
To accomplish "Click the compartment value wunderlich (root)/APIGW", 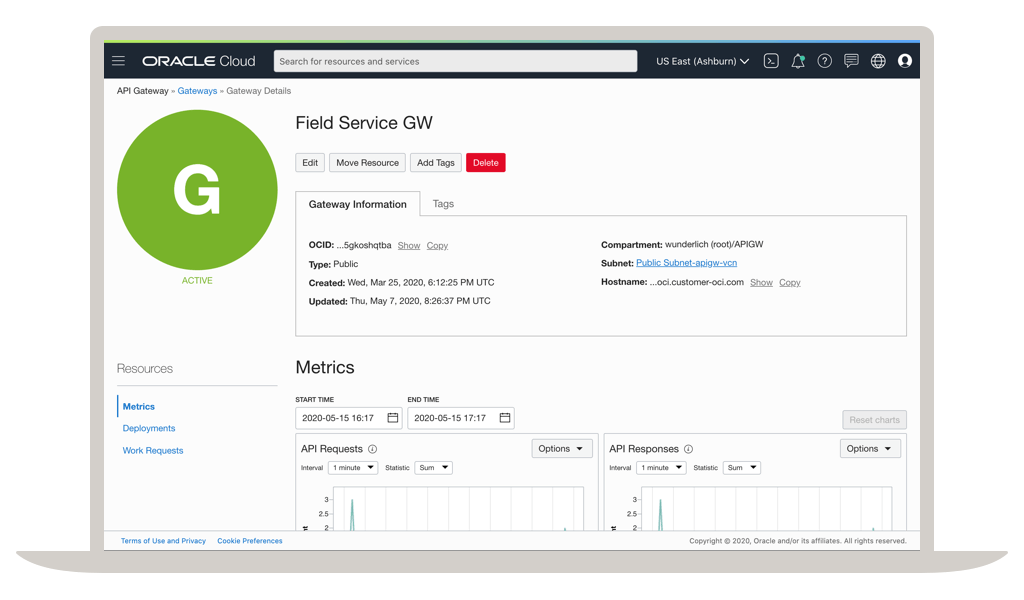I will pyautogui.click(x=714, y=244).
